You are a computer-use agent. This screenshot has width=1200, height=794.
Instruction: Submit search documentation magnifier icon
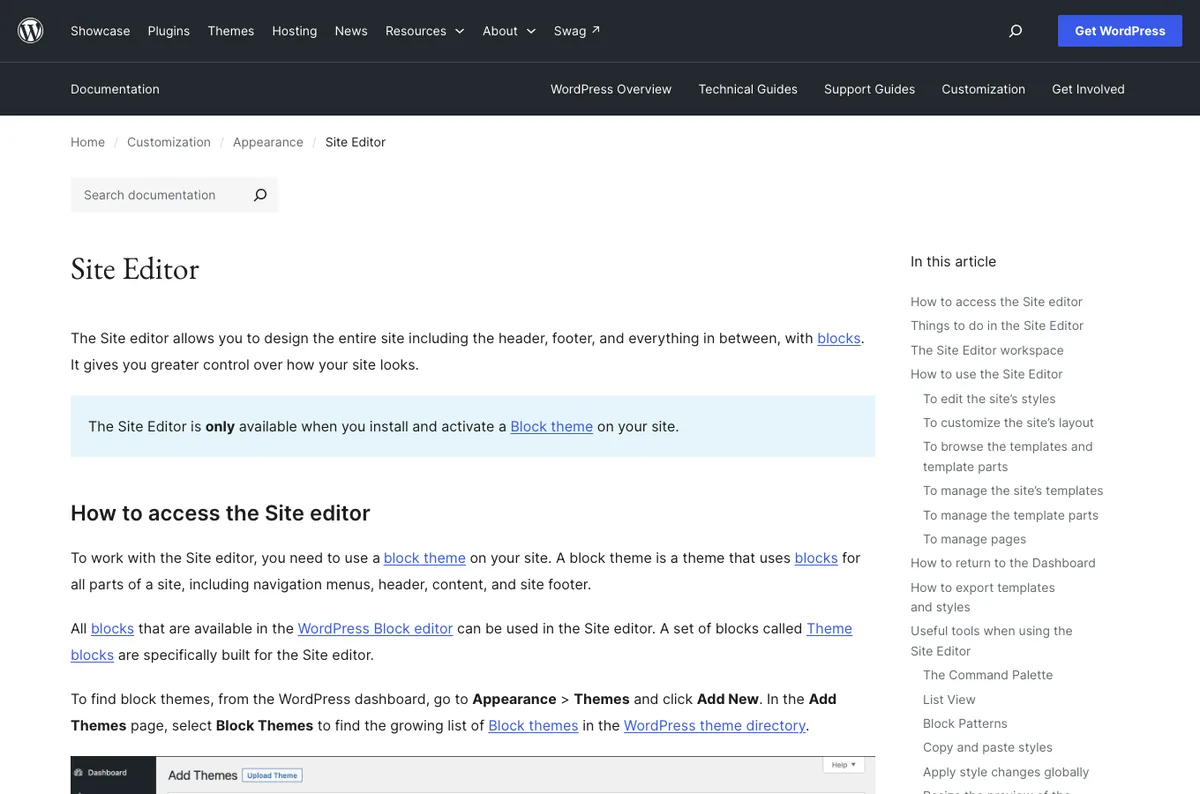click(x=260, y=195)
